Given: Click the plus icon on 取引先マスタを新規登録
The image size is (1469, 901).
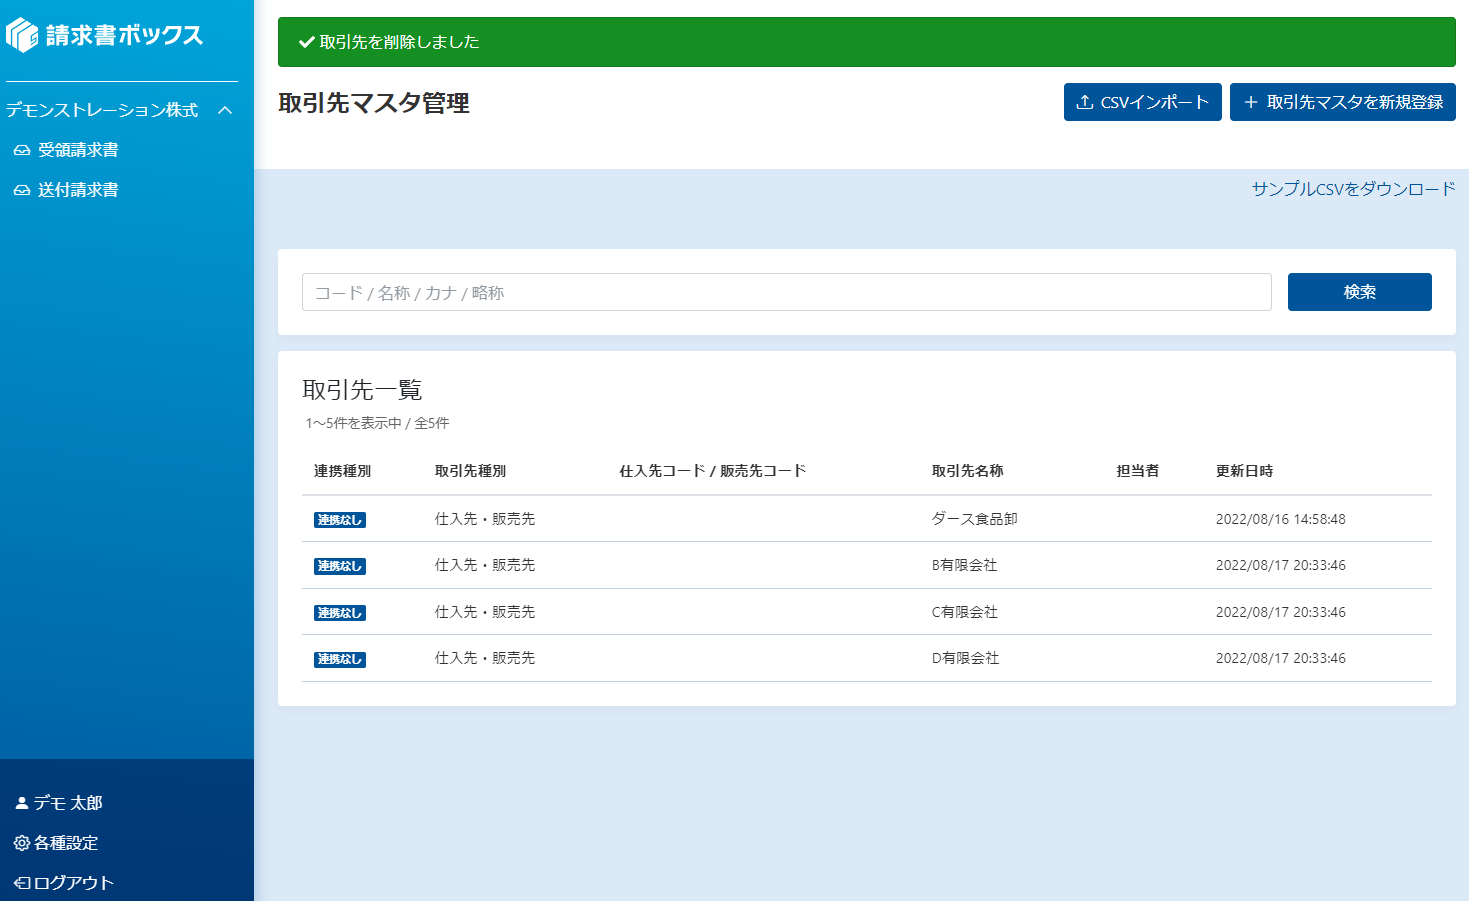Looking at the screenshot, I should click(1251, 102).
